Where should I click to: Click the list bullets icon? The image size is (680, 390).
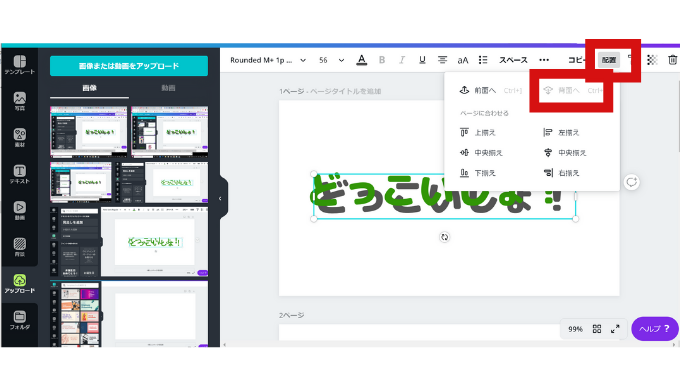coord(483,60)
